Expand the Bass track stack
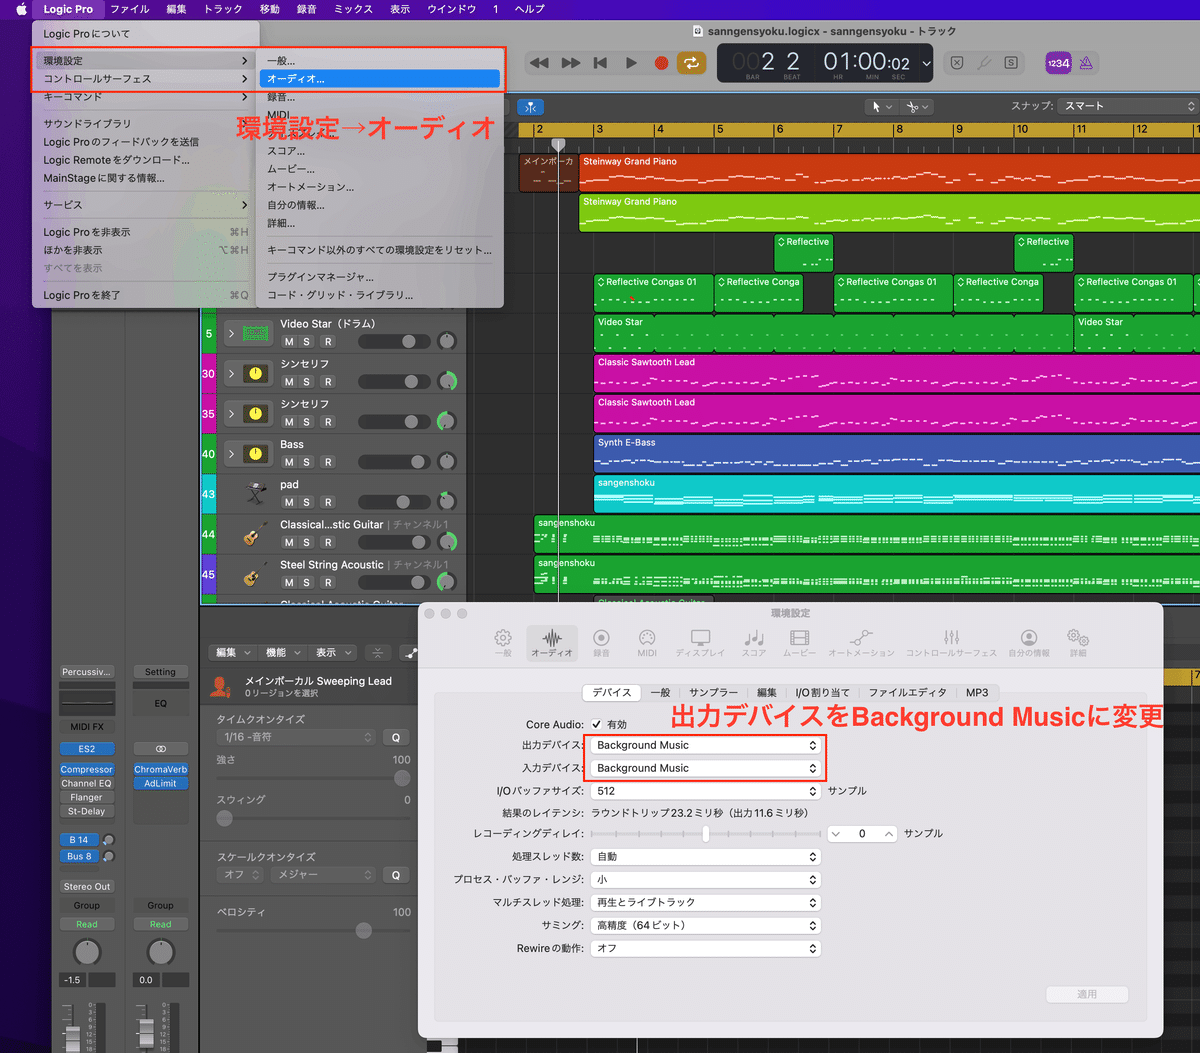This screenshot has height=1053, width=1200. [231, 454]
